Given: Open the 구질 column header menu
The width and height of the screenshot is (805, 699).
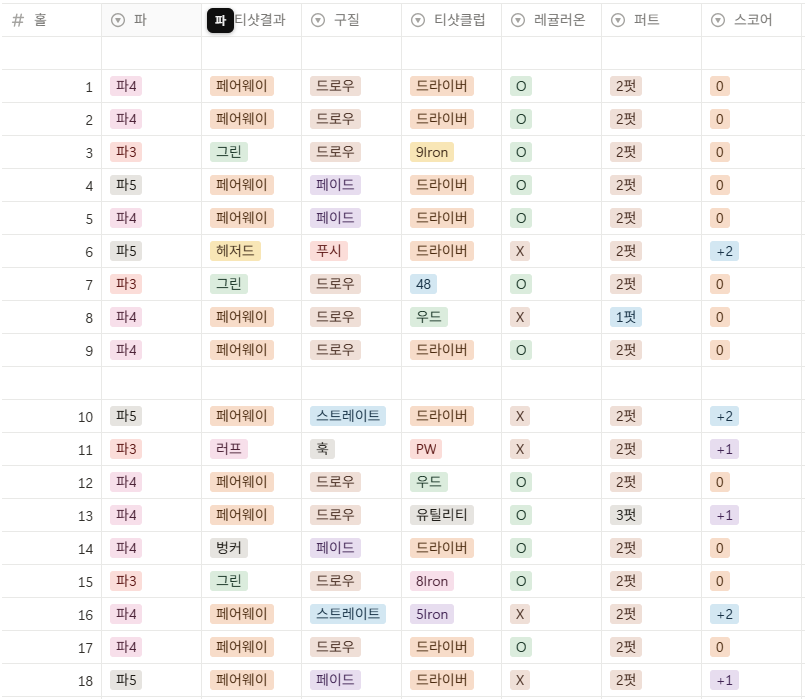Looking at the screenshot, I should 351,20.
